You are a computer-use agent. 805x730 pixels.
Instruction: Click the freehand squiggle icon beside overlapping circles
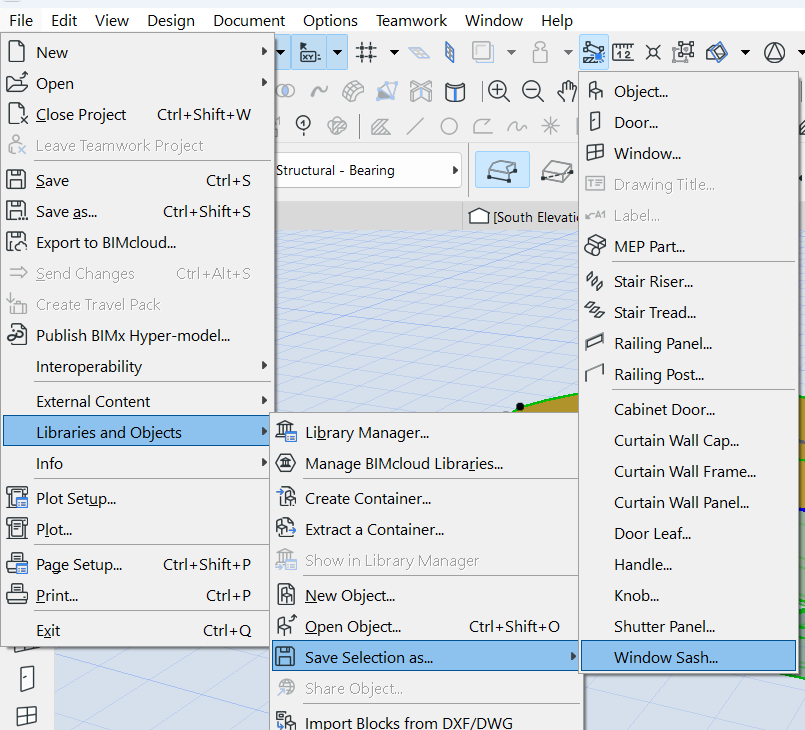pyautogui.click(x=319, y=92)
